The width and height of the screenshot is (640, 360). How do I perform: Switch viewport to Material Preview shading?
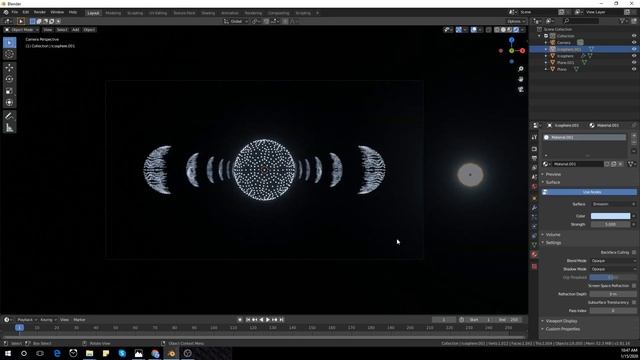coord(510,30)
